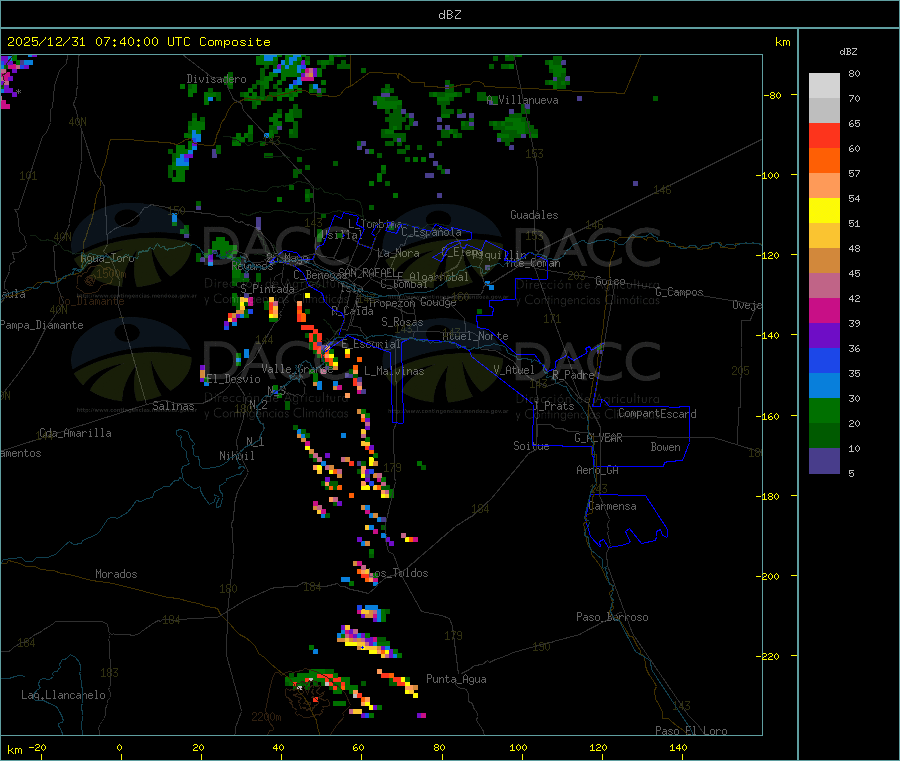Click the Atuel_Norte map label
Viewport: 900px width, 761px height.
[x=475, y=336]
